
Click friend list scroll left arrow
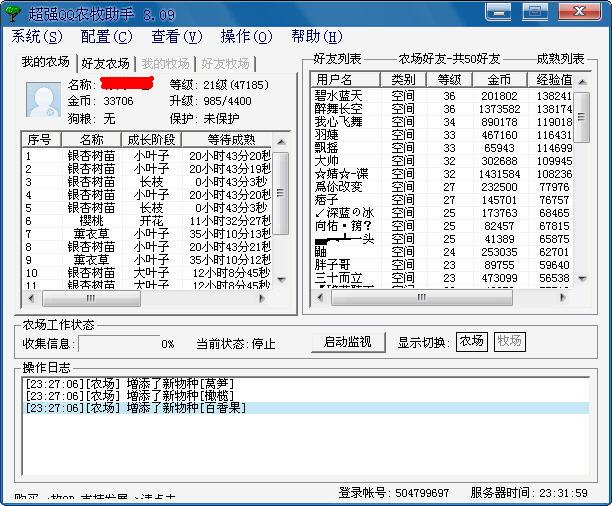tap(320, 298)
